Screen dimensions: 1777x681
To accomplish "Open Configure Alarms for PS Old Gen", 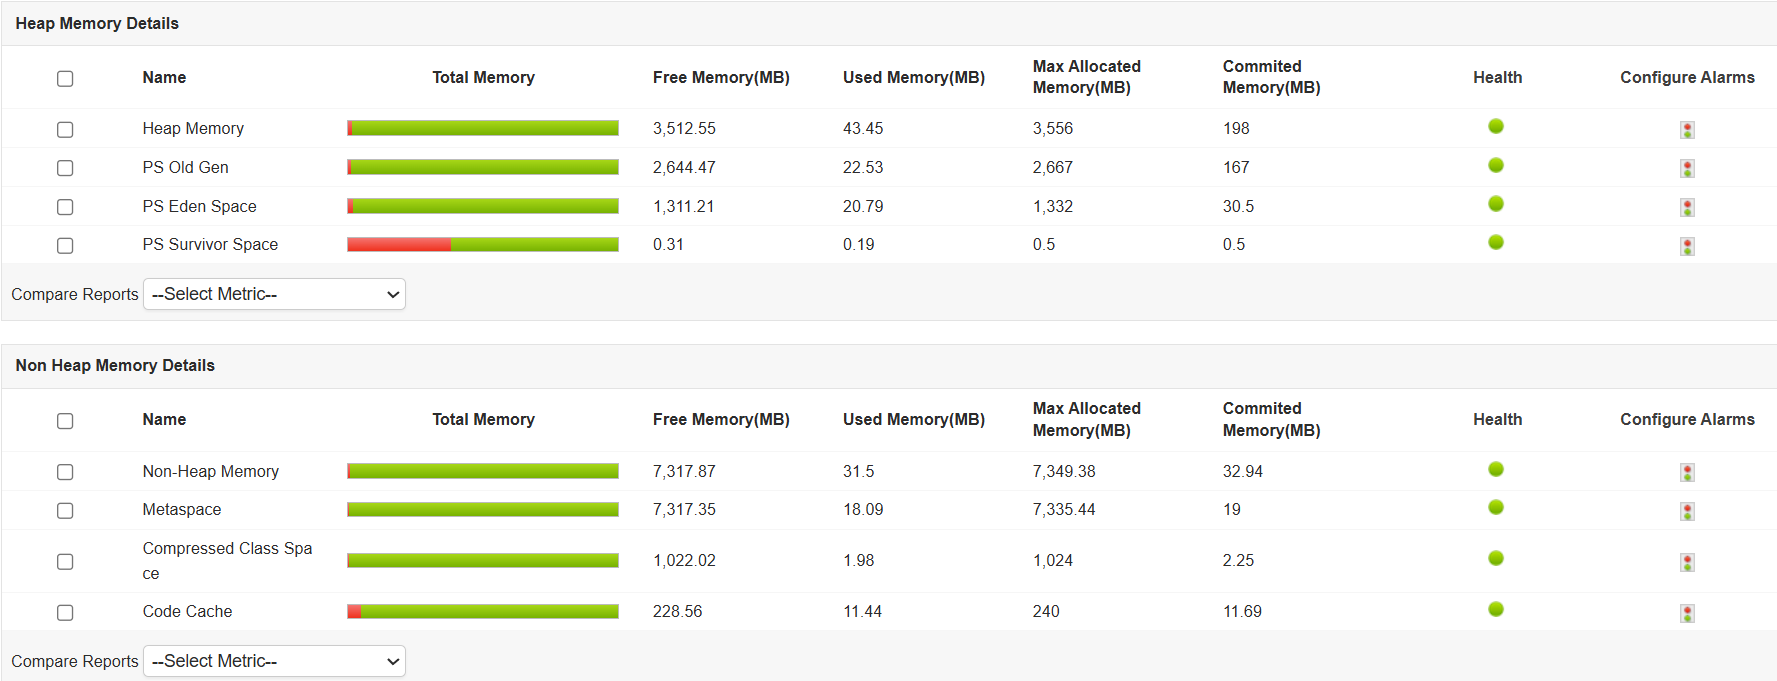I will (1687, 168).
